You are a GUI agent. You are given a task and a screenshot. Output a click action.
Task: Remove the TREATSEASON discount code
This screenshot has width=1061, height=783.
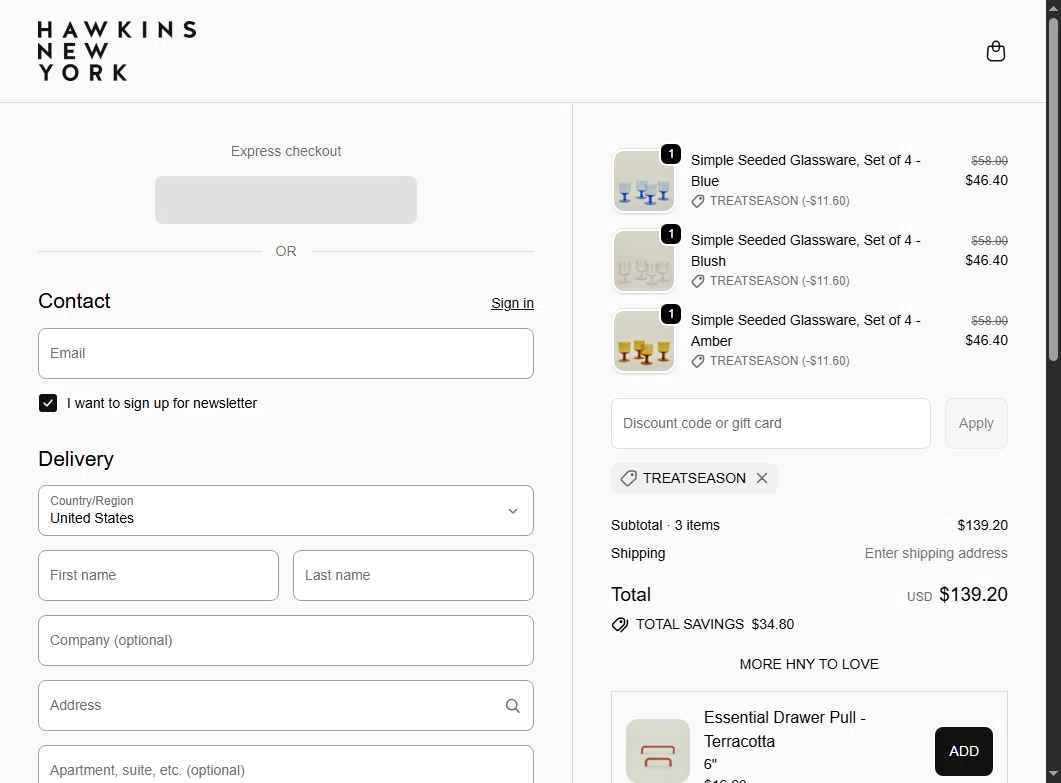762,478
